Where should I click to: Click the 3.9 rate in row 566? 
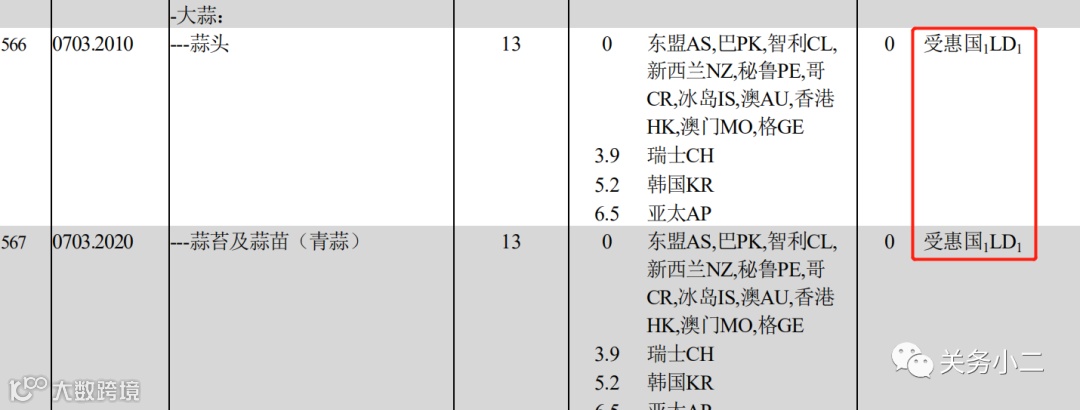pos(607,156)
